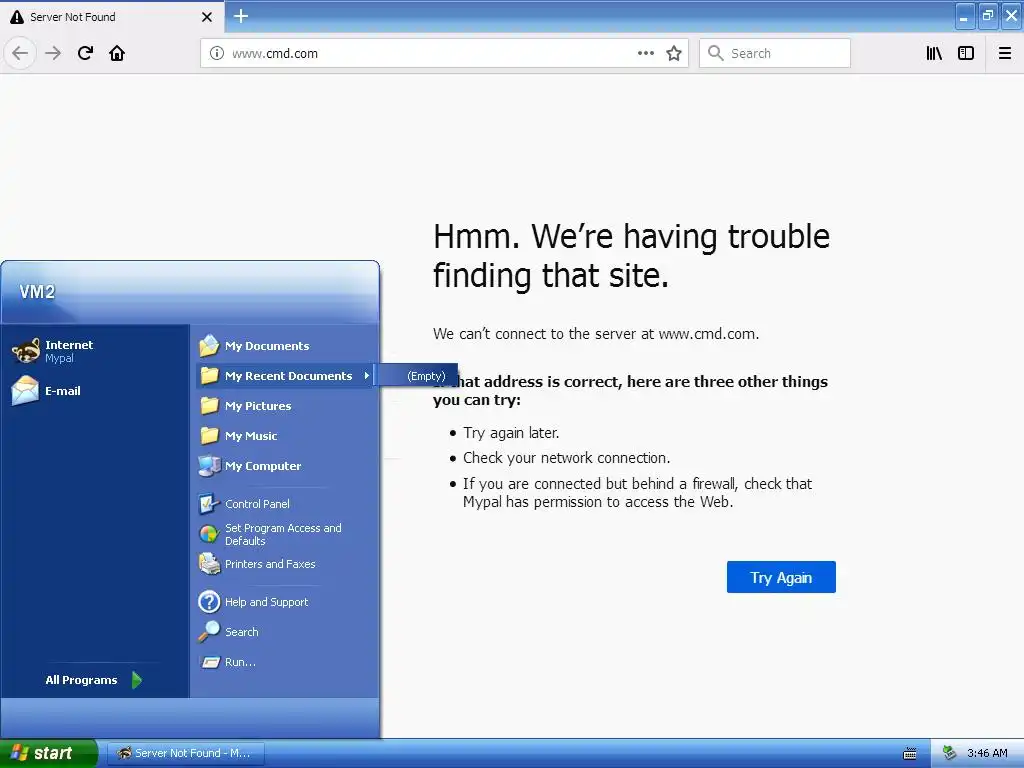Click the My Music folder icon

(209, 436)
